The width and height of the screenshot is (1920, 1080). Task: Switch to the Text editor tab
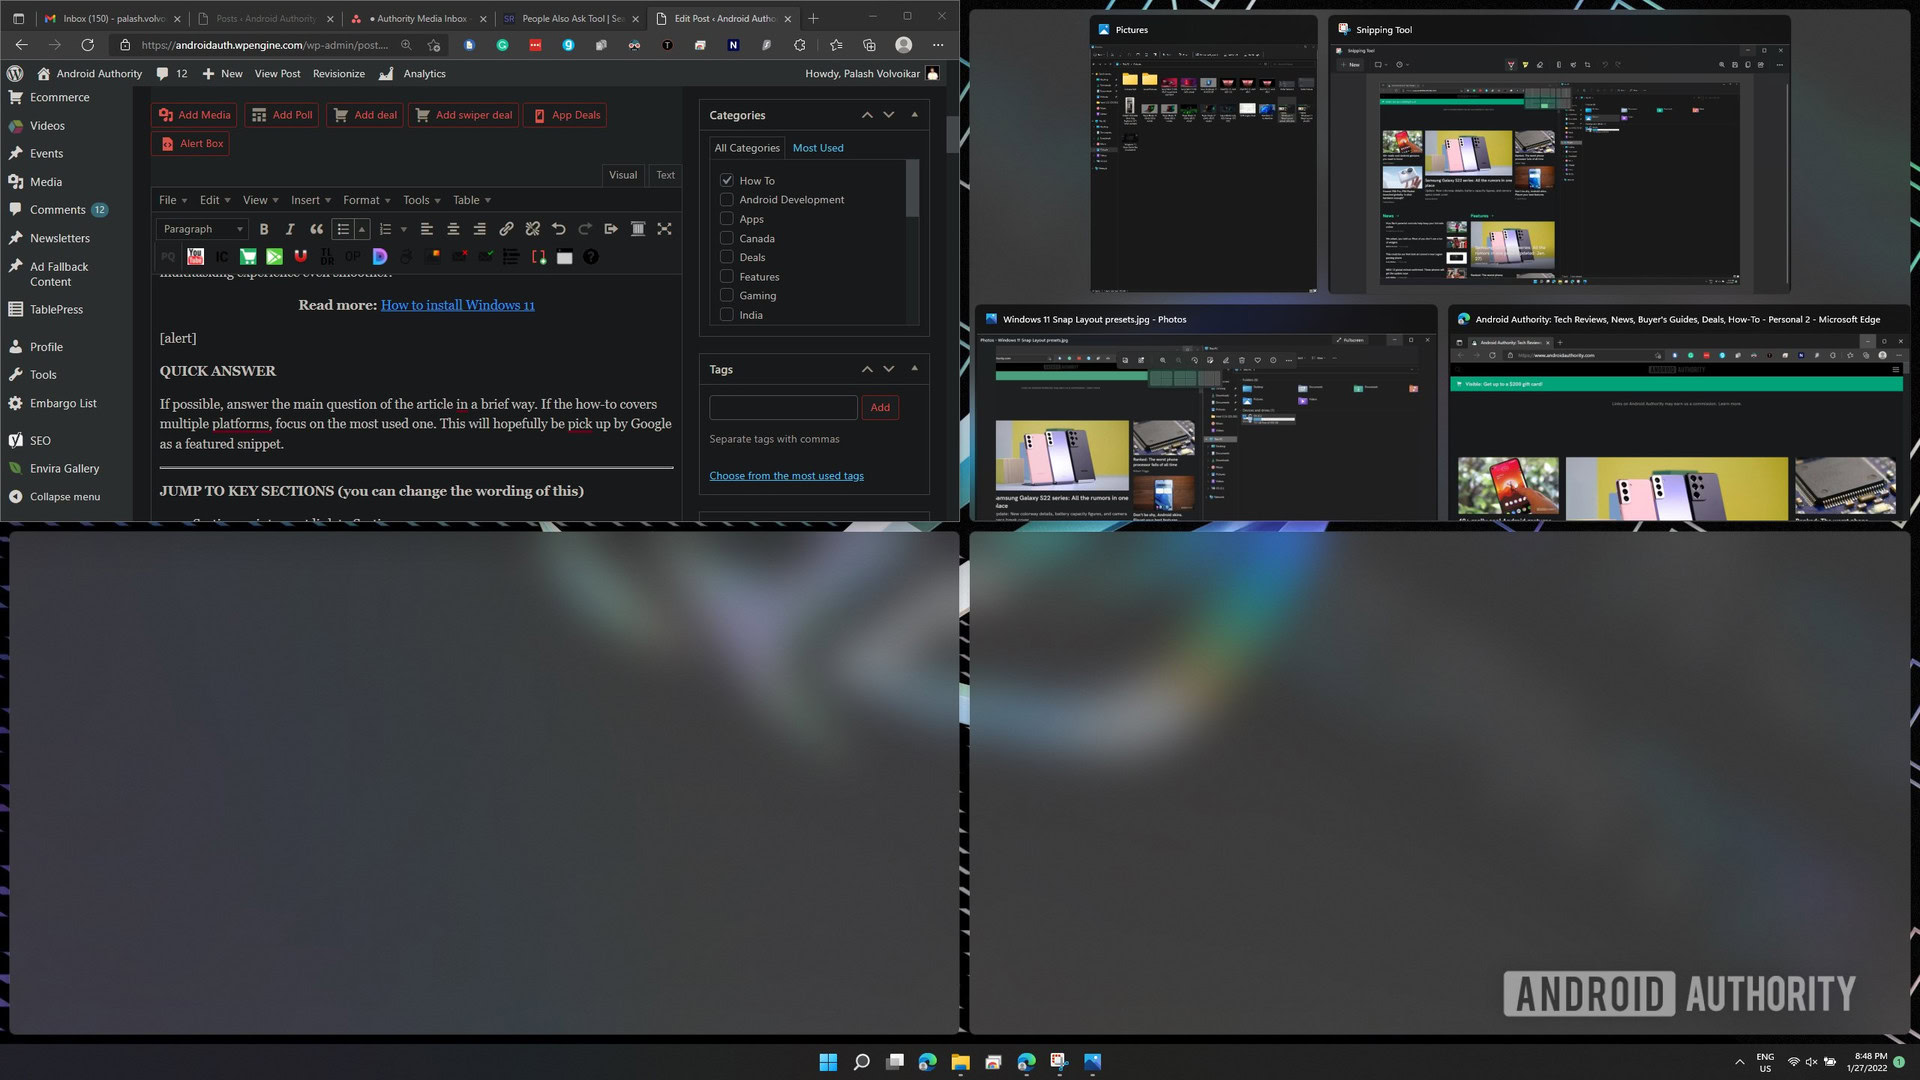[x=665, y=175]
